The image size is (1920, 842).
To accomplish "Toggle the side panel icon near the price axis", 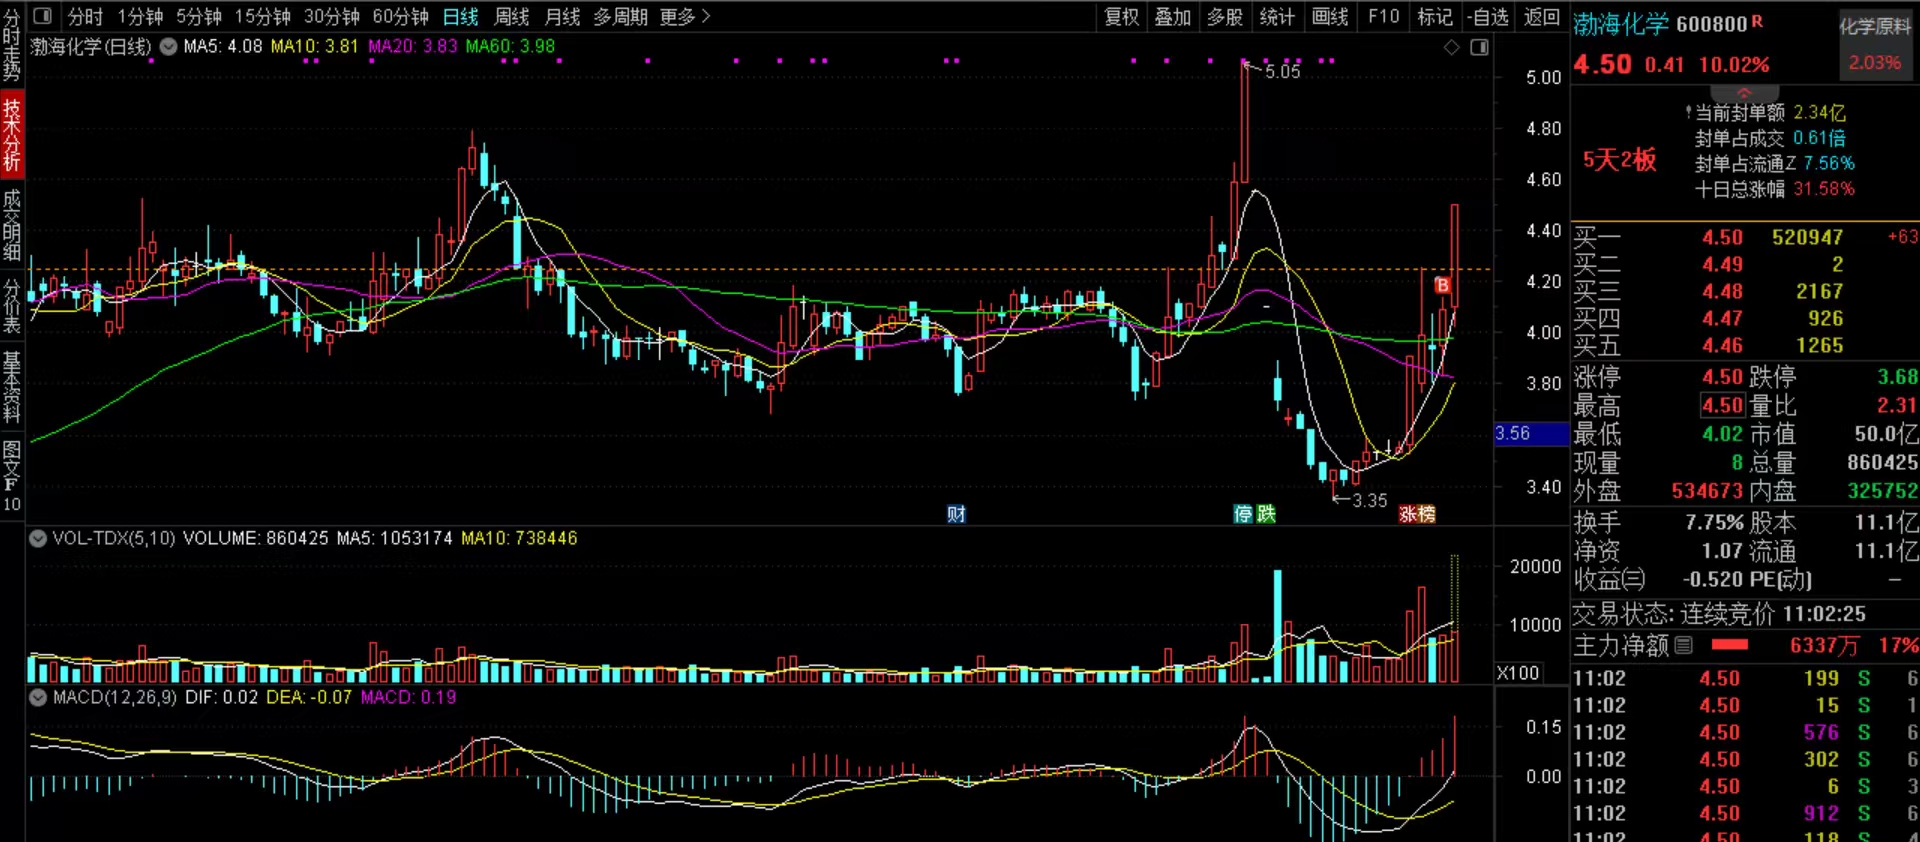I will coord(1480,47).
